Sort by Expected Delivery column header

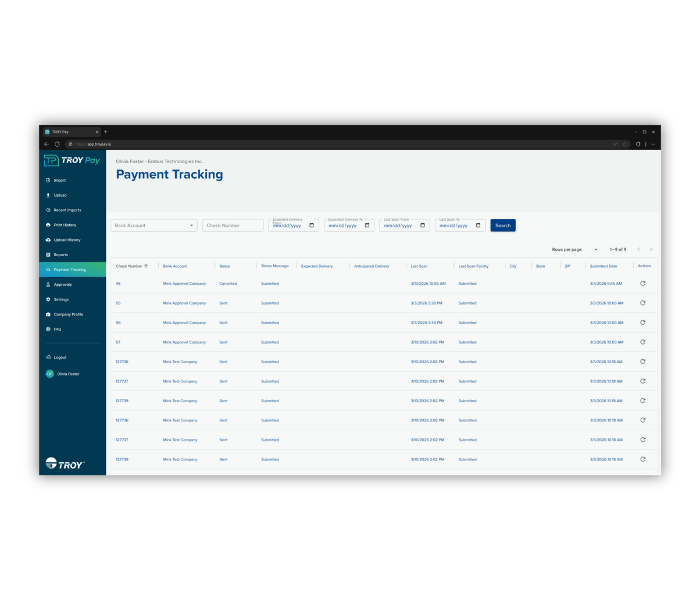click(x=317, y=266)
